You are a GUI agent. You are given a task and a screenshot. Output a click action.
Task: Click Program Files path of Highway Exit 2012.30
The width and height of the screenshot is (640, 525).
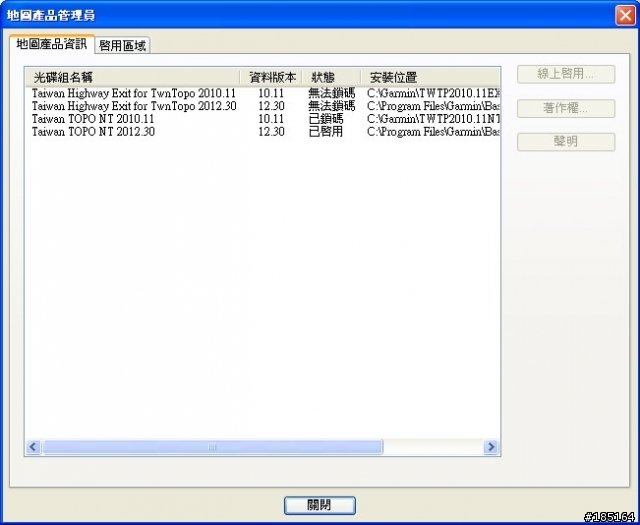pyautogui.click(x=433, y=106)
